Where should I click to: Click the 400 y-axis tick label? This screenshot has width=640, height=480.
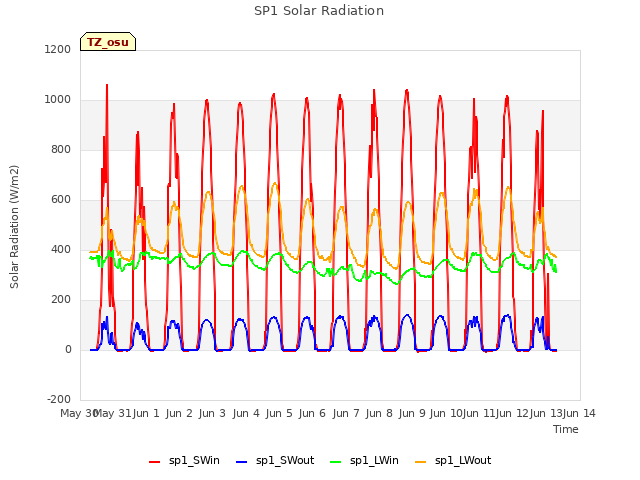point(61,249)
